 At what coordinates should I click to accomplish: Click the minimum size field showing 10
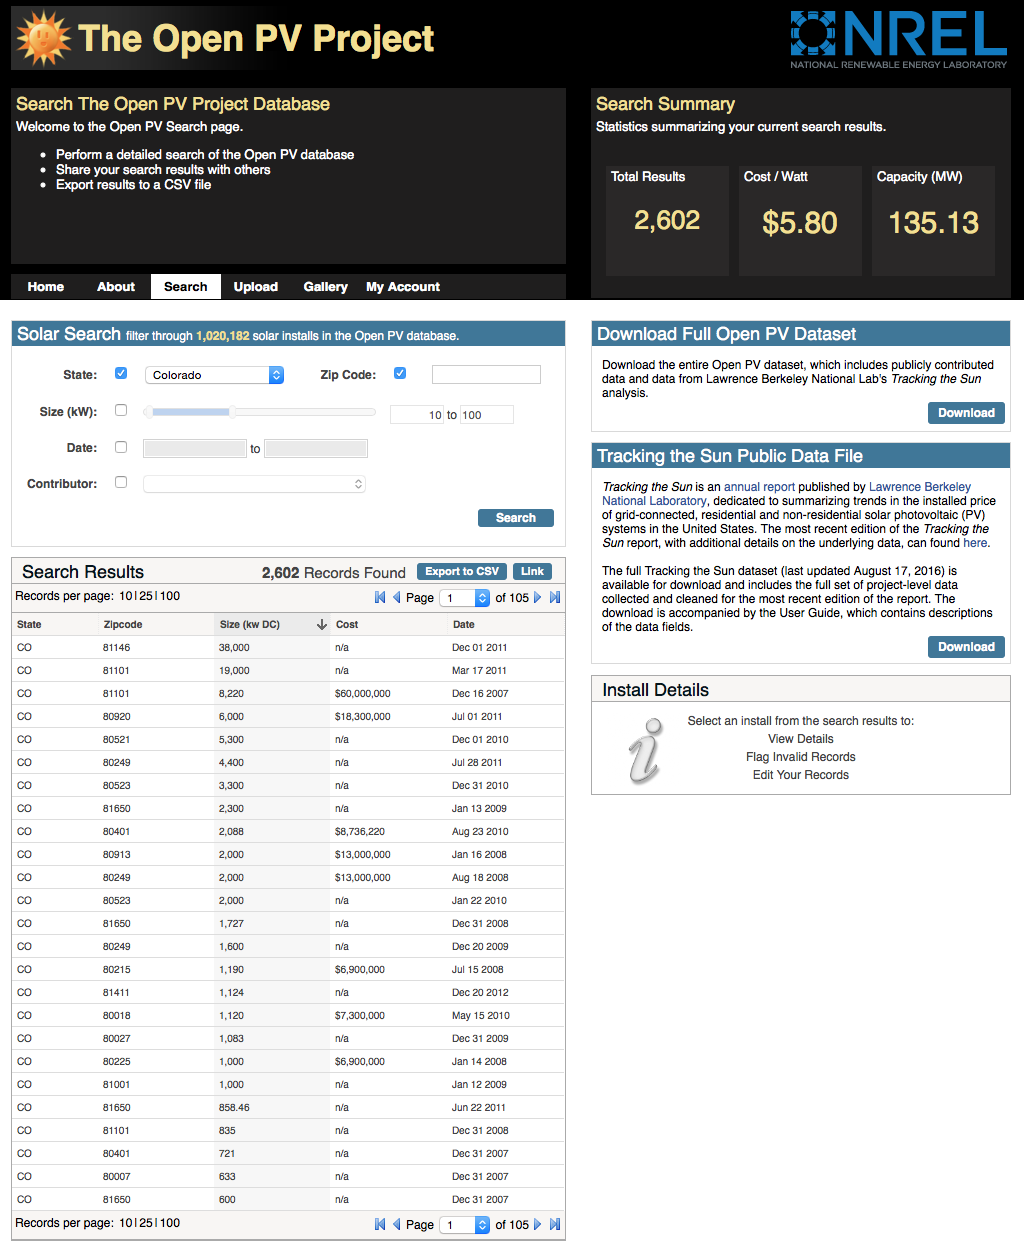pos(417,415)
